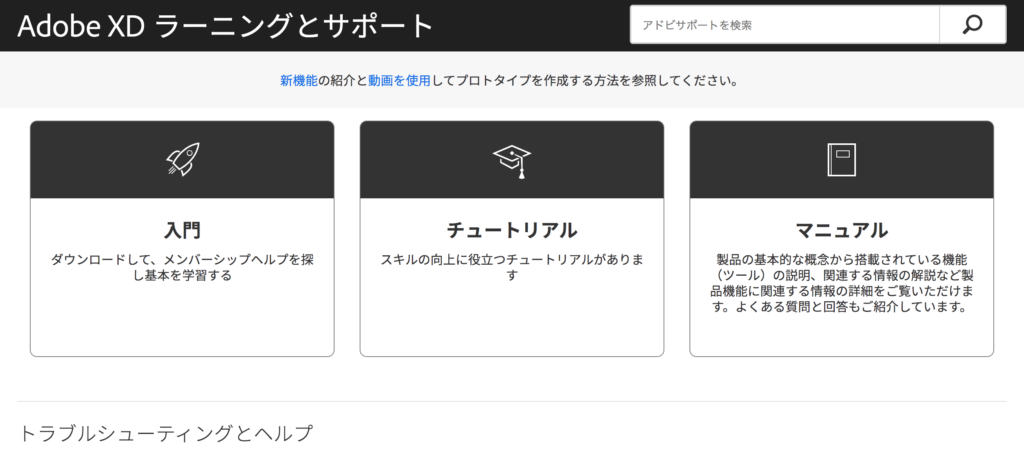Click the graduation cap icon on チュートリアル card
Screen dimensions: 1024x454
(512, 161)
